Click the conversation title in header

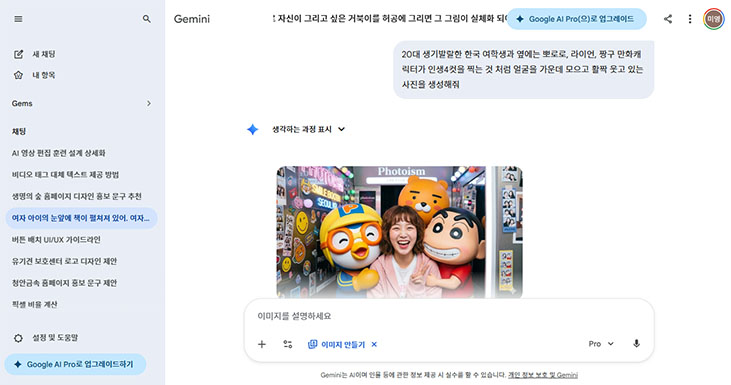coord(390,19)
